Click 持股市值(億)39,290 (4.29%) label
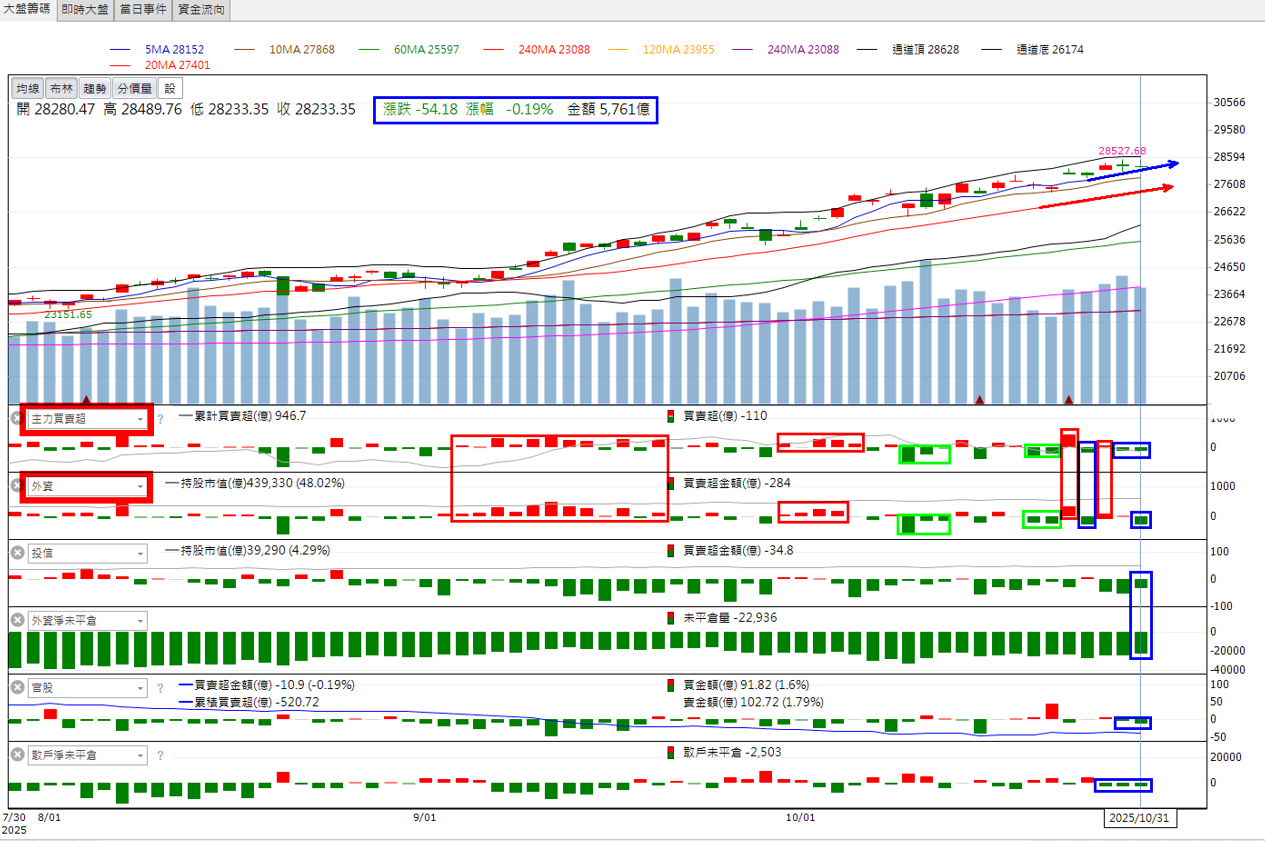 point(255,551)
